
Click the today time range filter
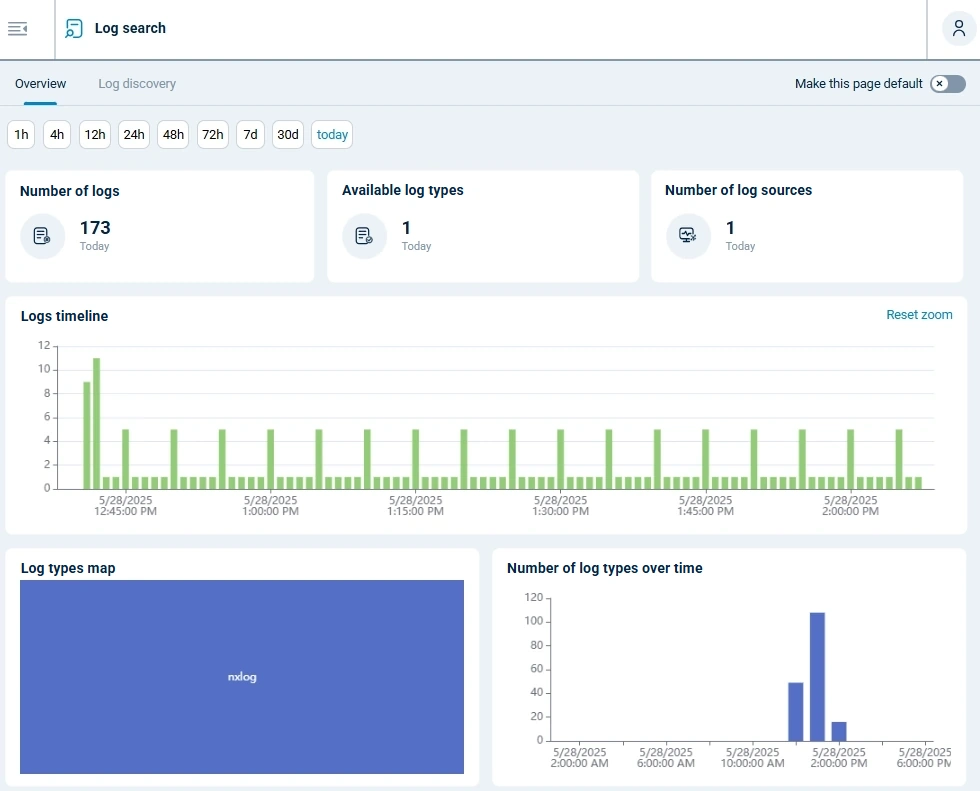click(x=331, y=134)
